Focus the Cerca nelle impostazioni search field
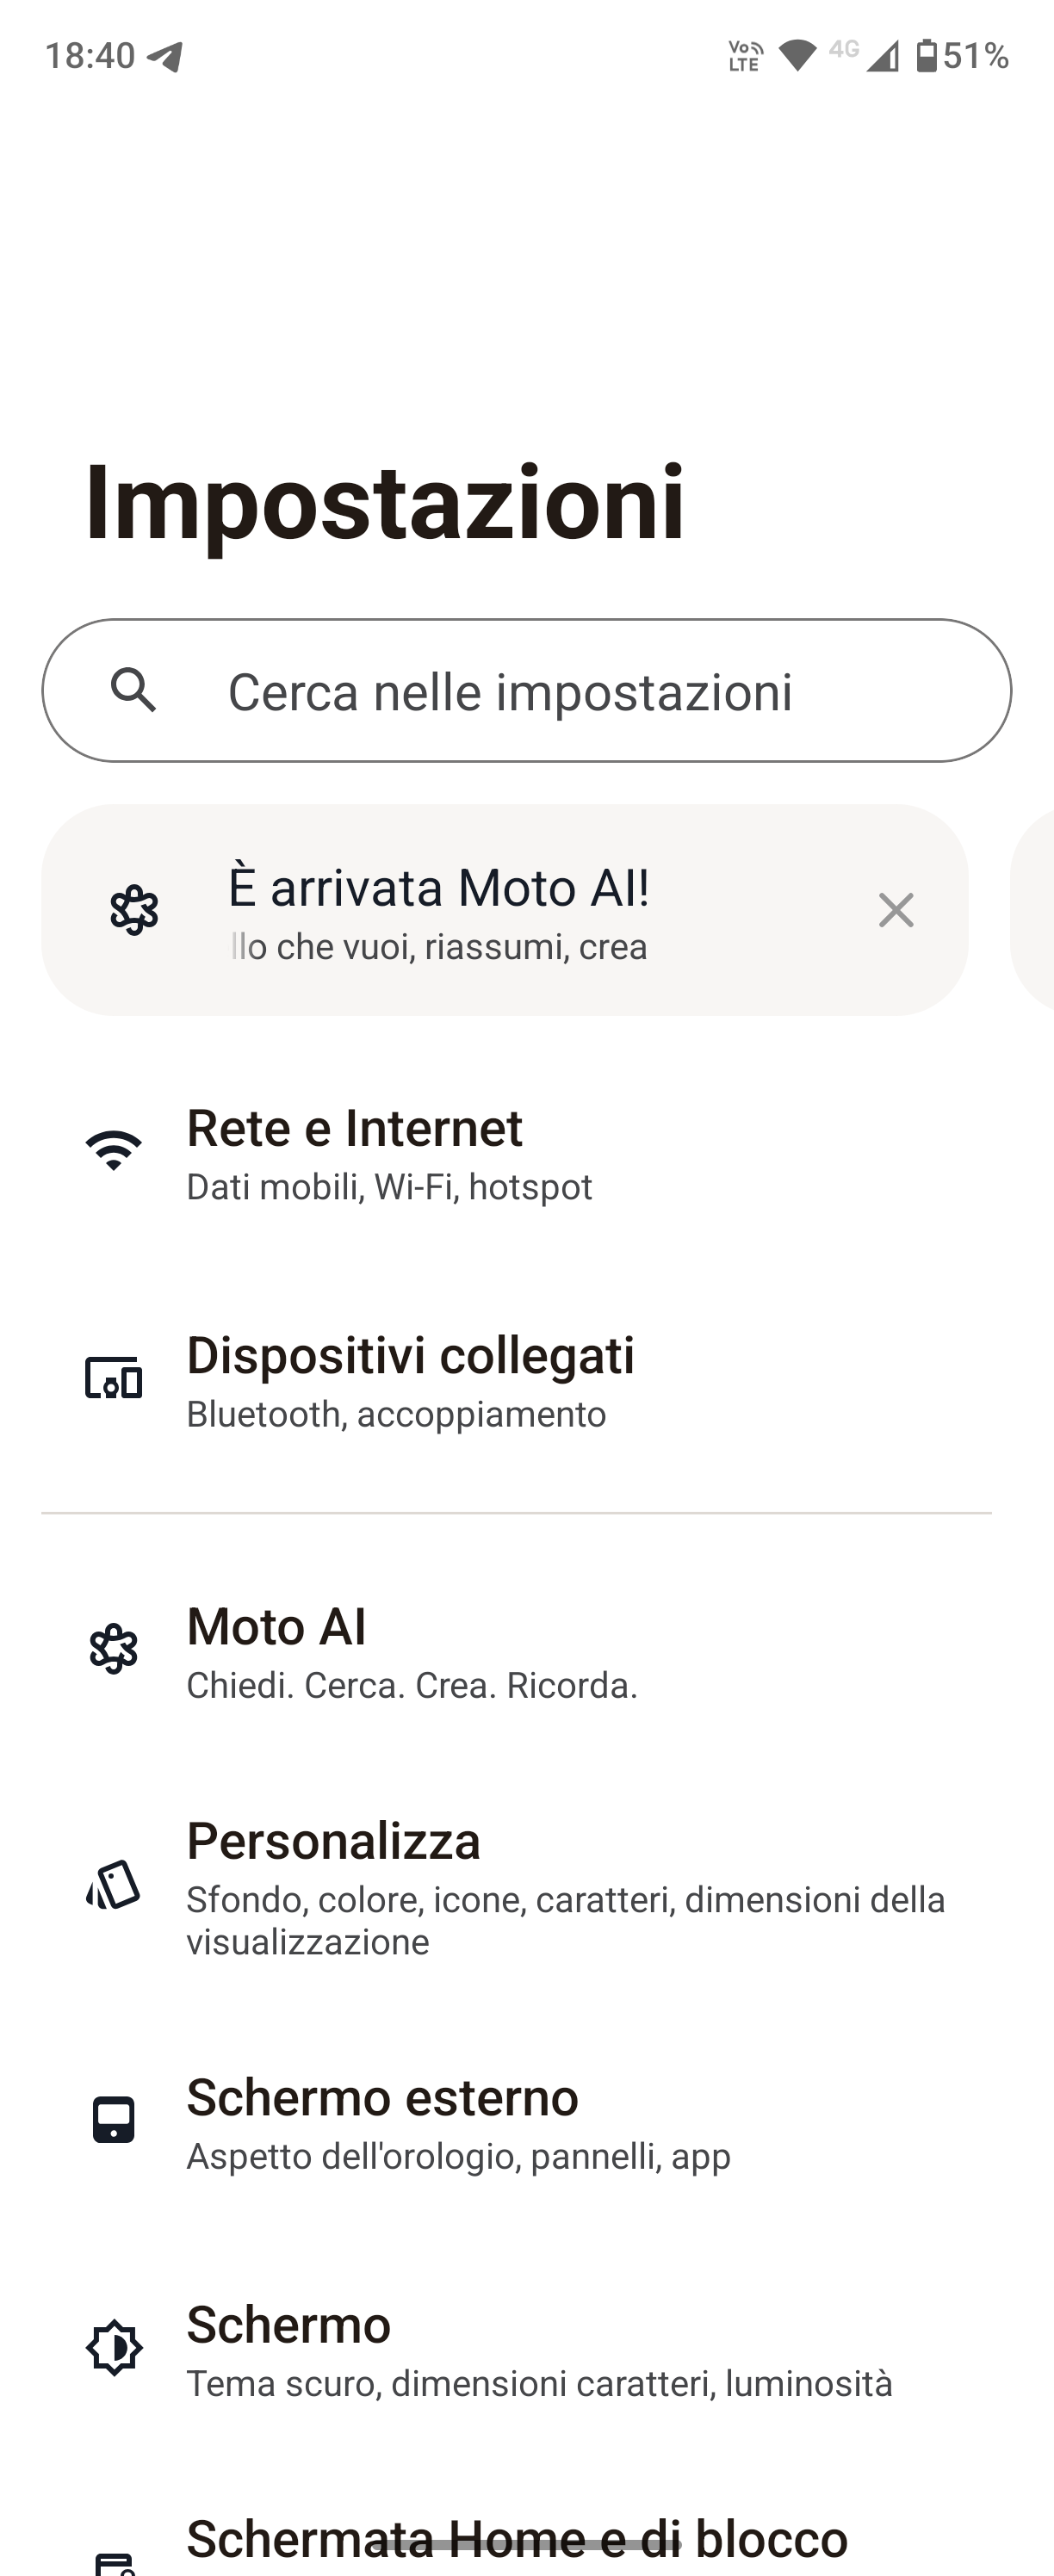This screenshot has width=1054, height=2576. (527, 690)
